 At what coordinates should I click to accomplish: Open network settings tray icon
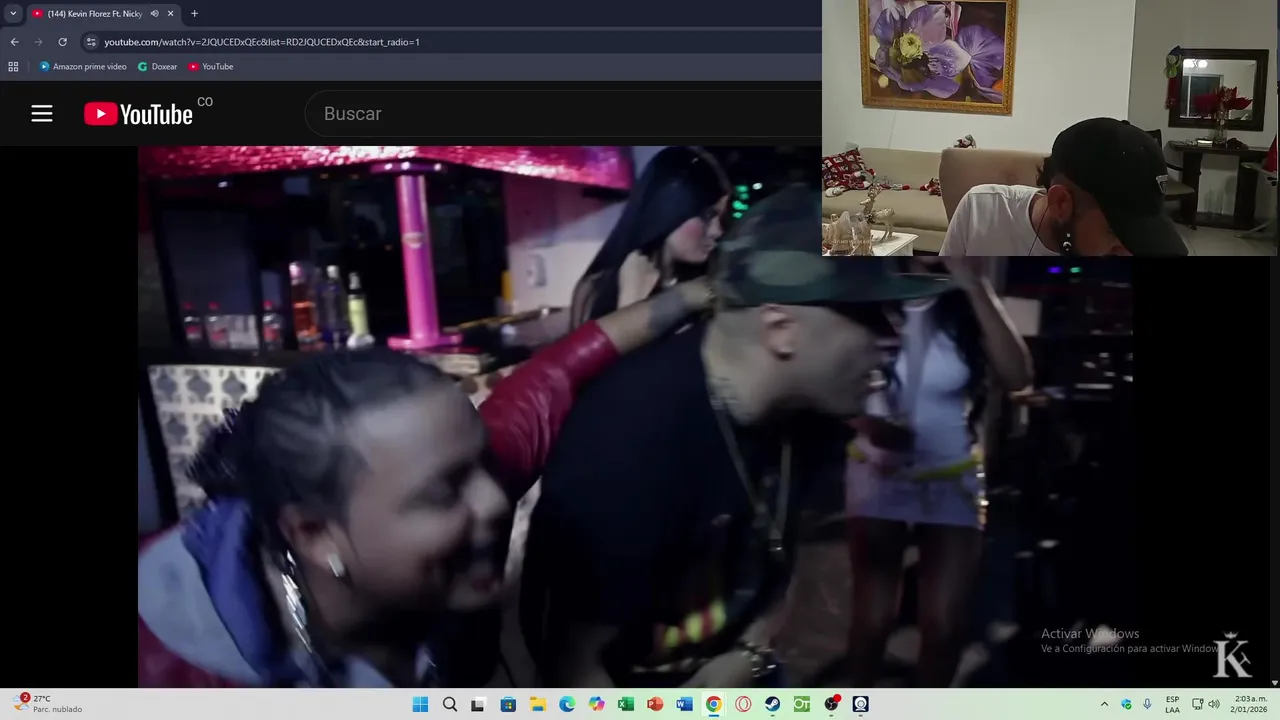tap(1197, 704)
